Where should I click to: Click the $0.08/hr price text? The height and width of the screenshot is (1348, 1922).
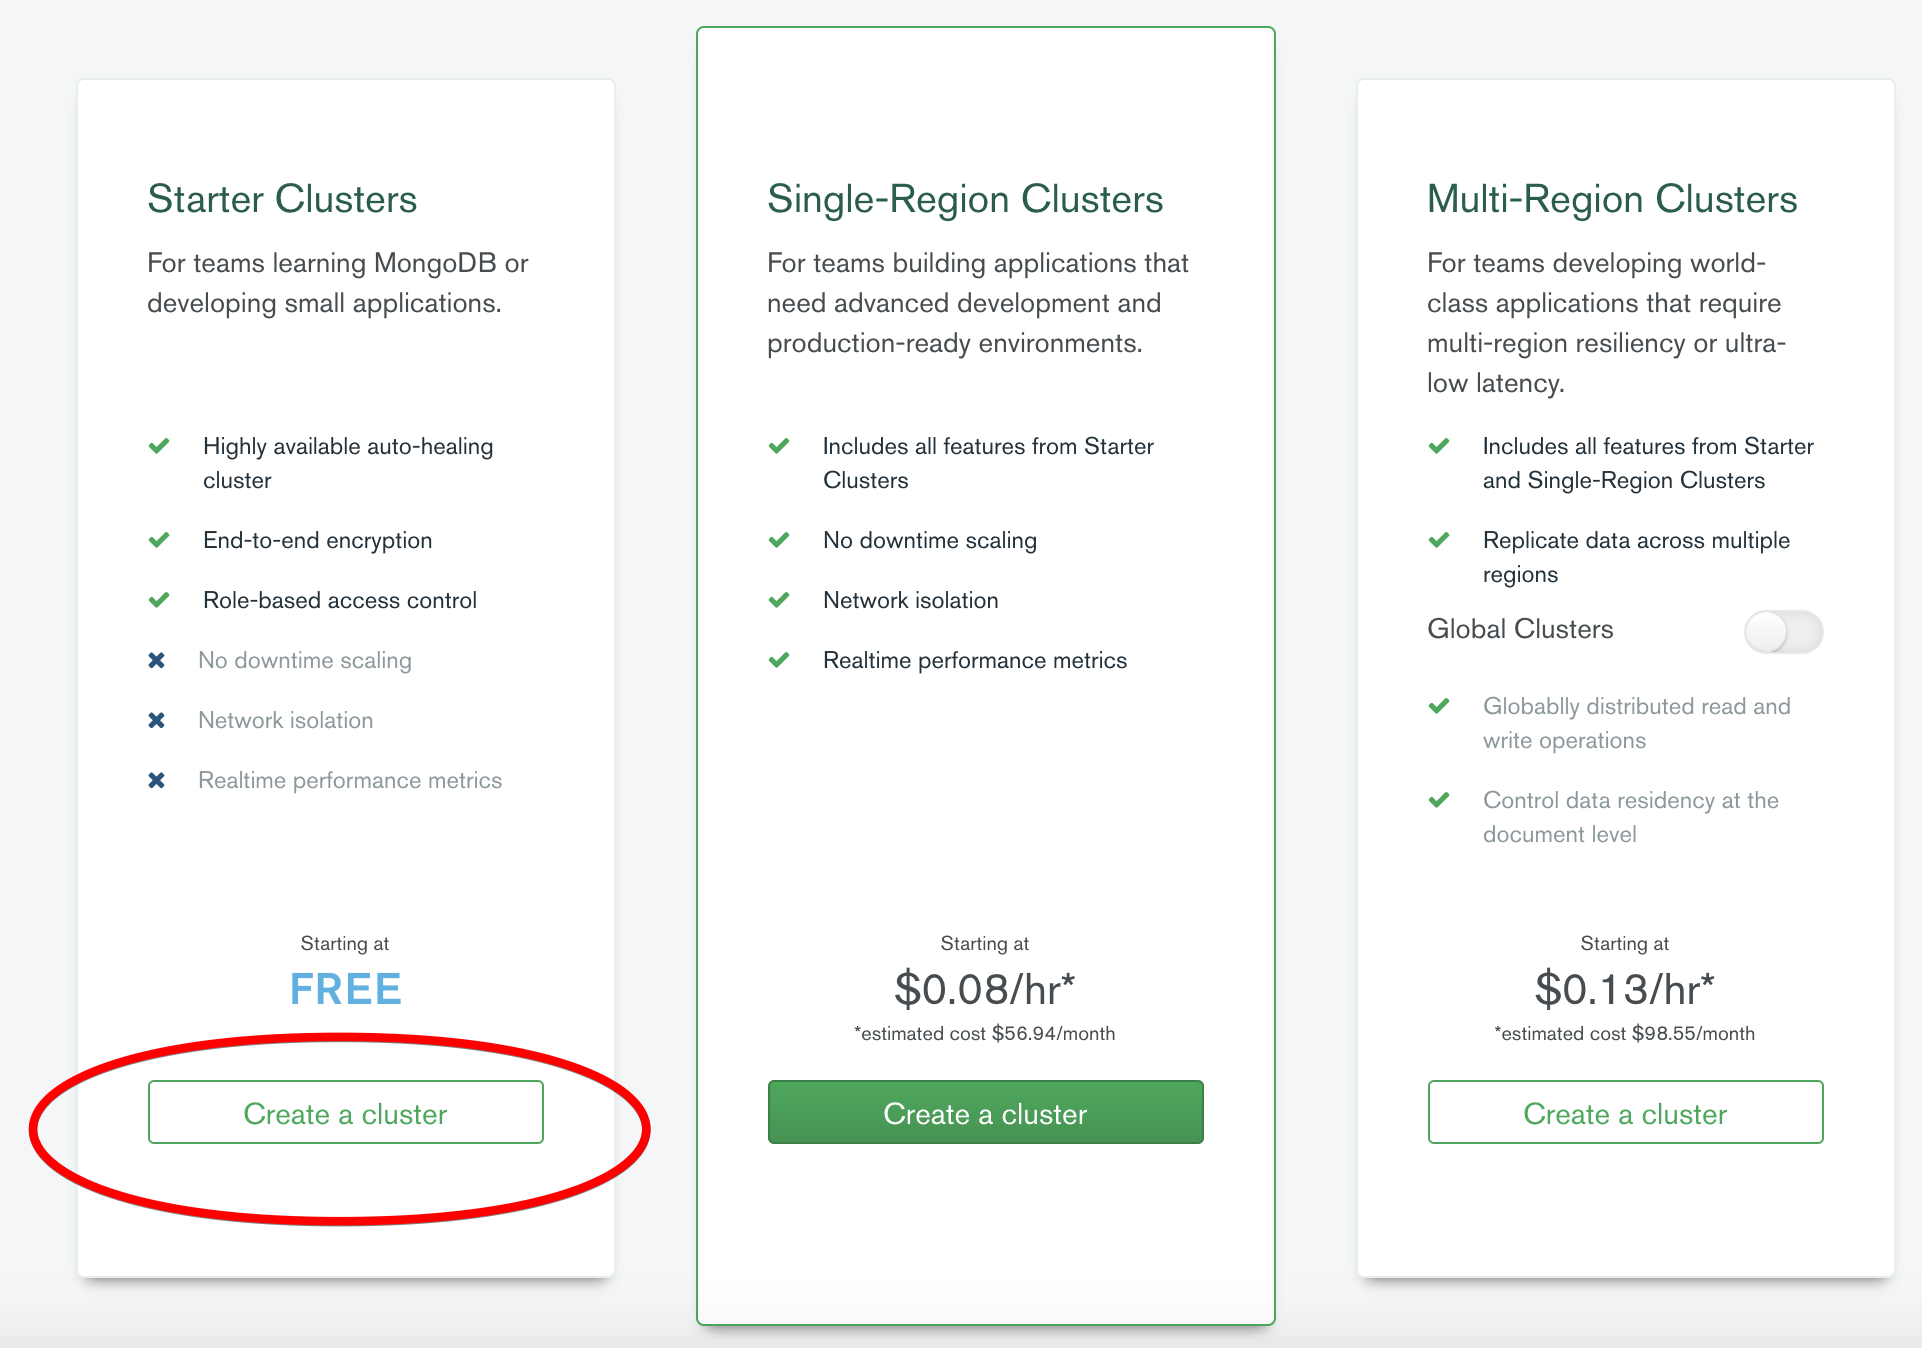[984, 989]
